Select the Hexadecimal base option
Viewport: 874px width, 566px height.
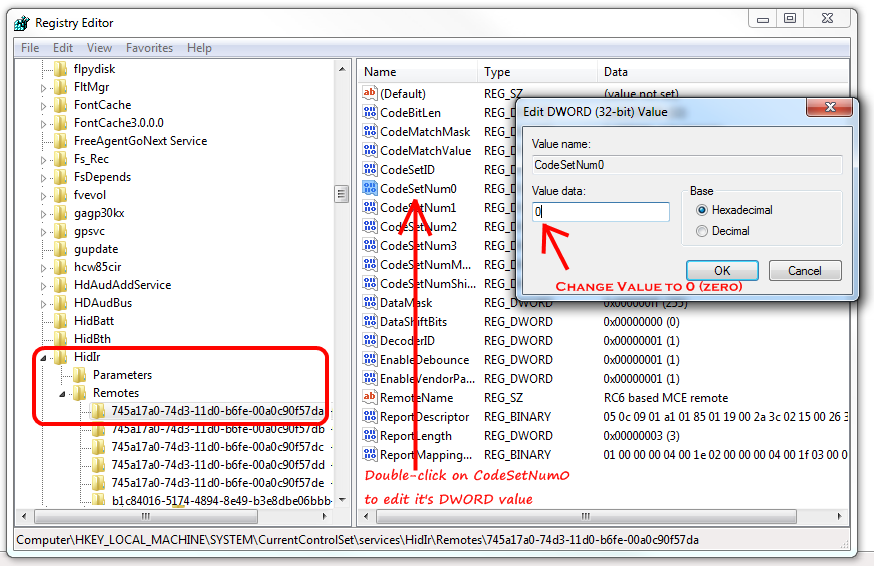[x=702, y=210]
